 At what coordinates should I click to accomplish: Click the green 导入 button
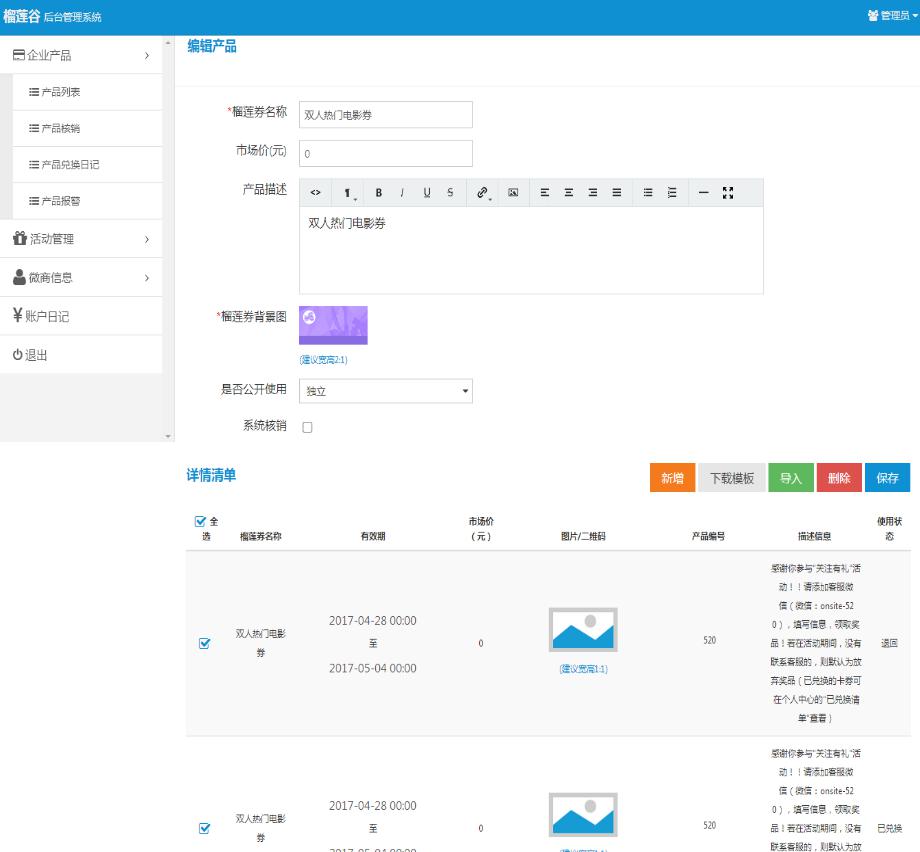click(x=791, y=478)
